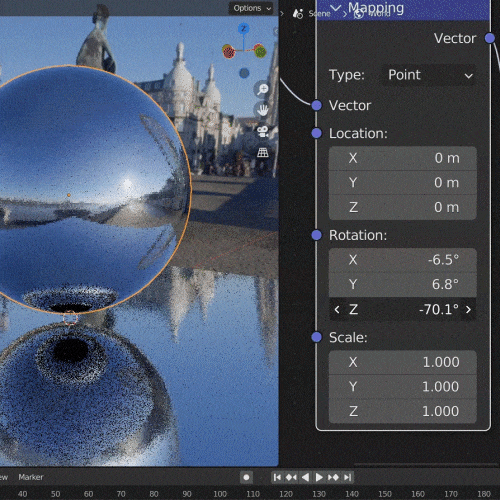
Task: Play animation forward
Action: pyautogui.click(x=319, y=477)
